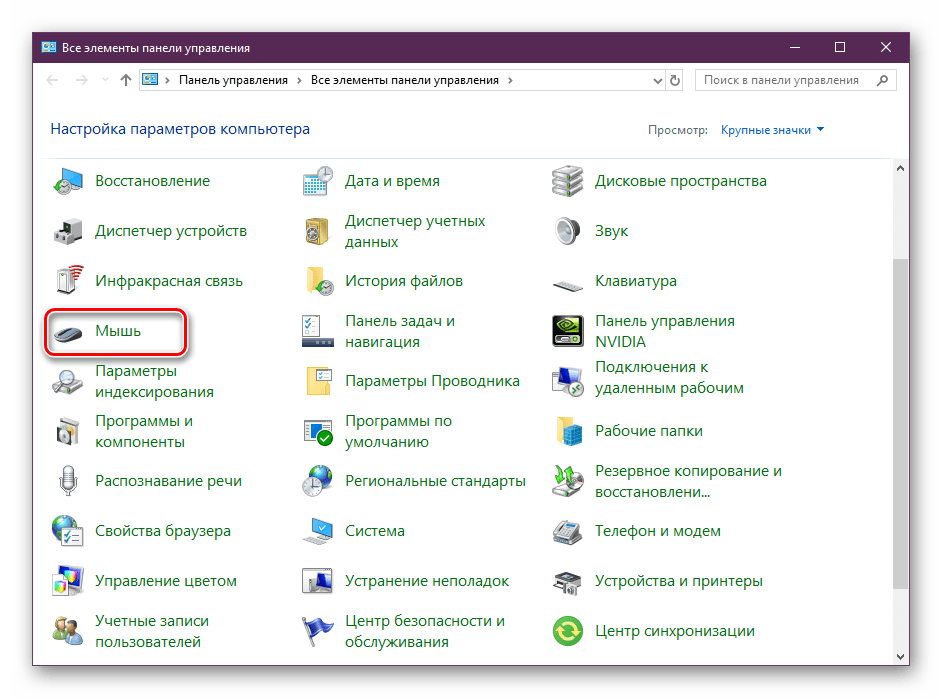Screen dimensions: 942x698
Task: Expand the Крупные значки view dropdown
Action: [773, 130]
